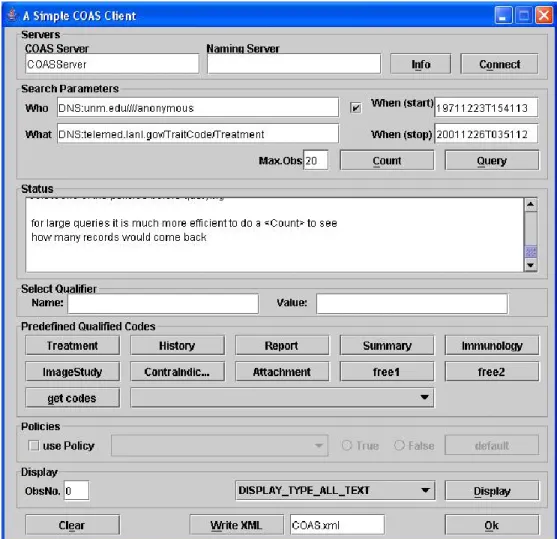Click the Who text field
557x539 pixels.
[x=198, y=108]
